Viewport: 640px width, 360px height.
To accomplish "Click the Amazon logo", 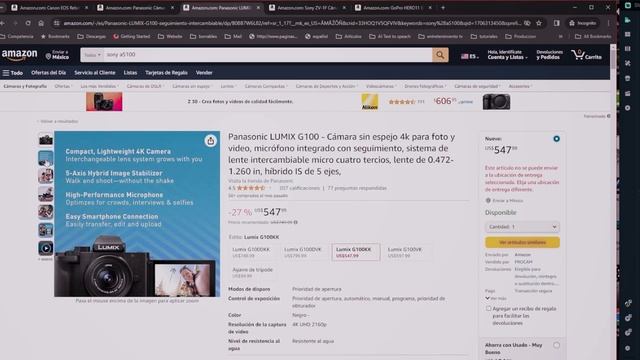I will click(x=19, y=55).
